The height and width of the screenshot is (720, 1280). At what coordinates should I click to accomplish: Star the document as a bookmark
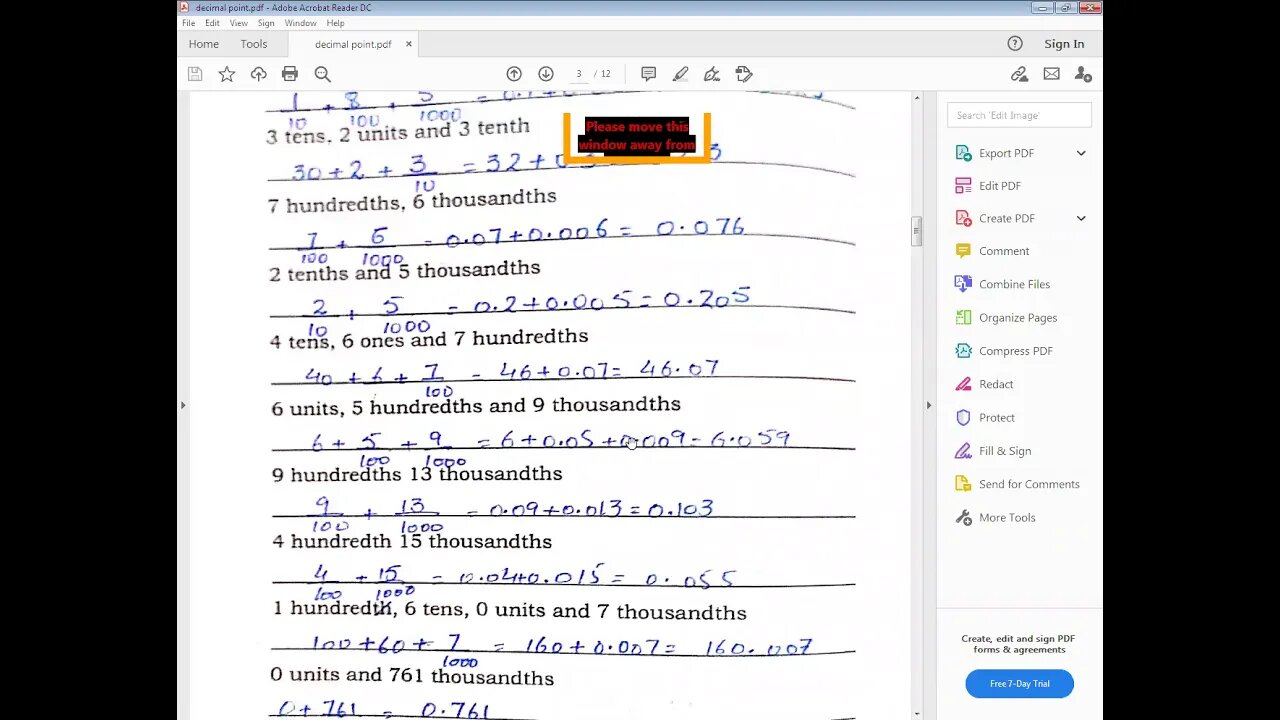pyautogui.click(x=227, y=74)
